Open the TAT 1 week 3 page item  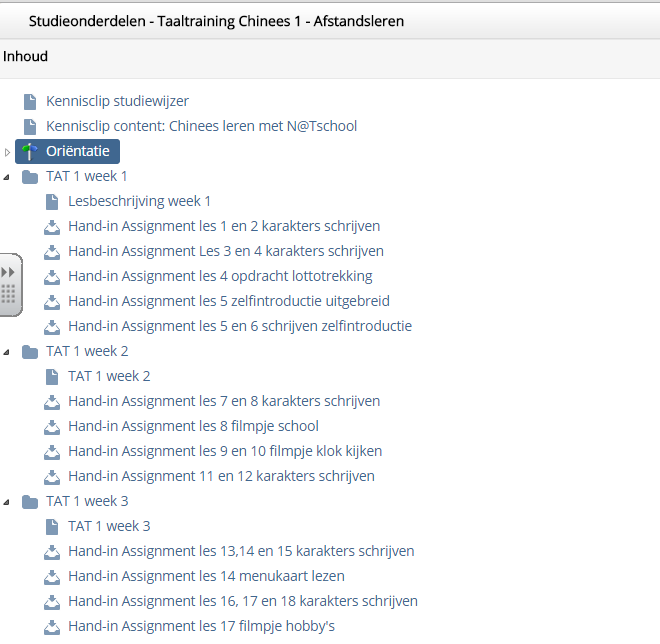[x=109, y=526]
